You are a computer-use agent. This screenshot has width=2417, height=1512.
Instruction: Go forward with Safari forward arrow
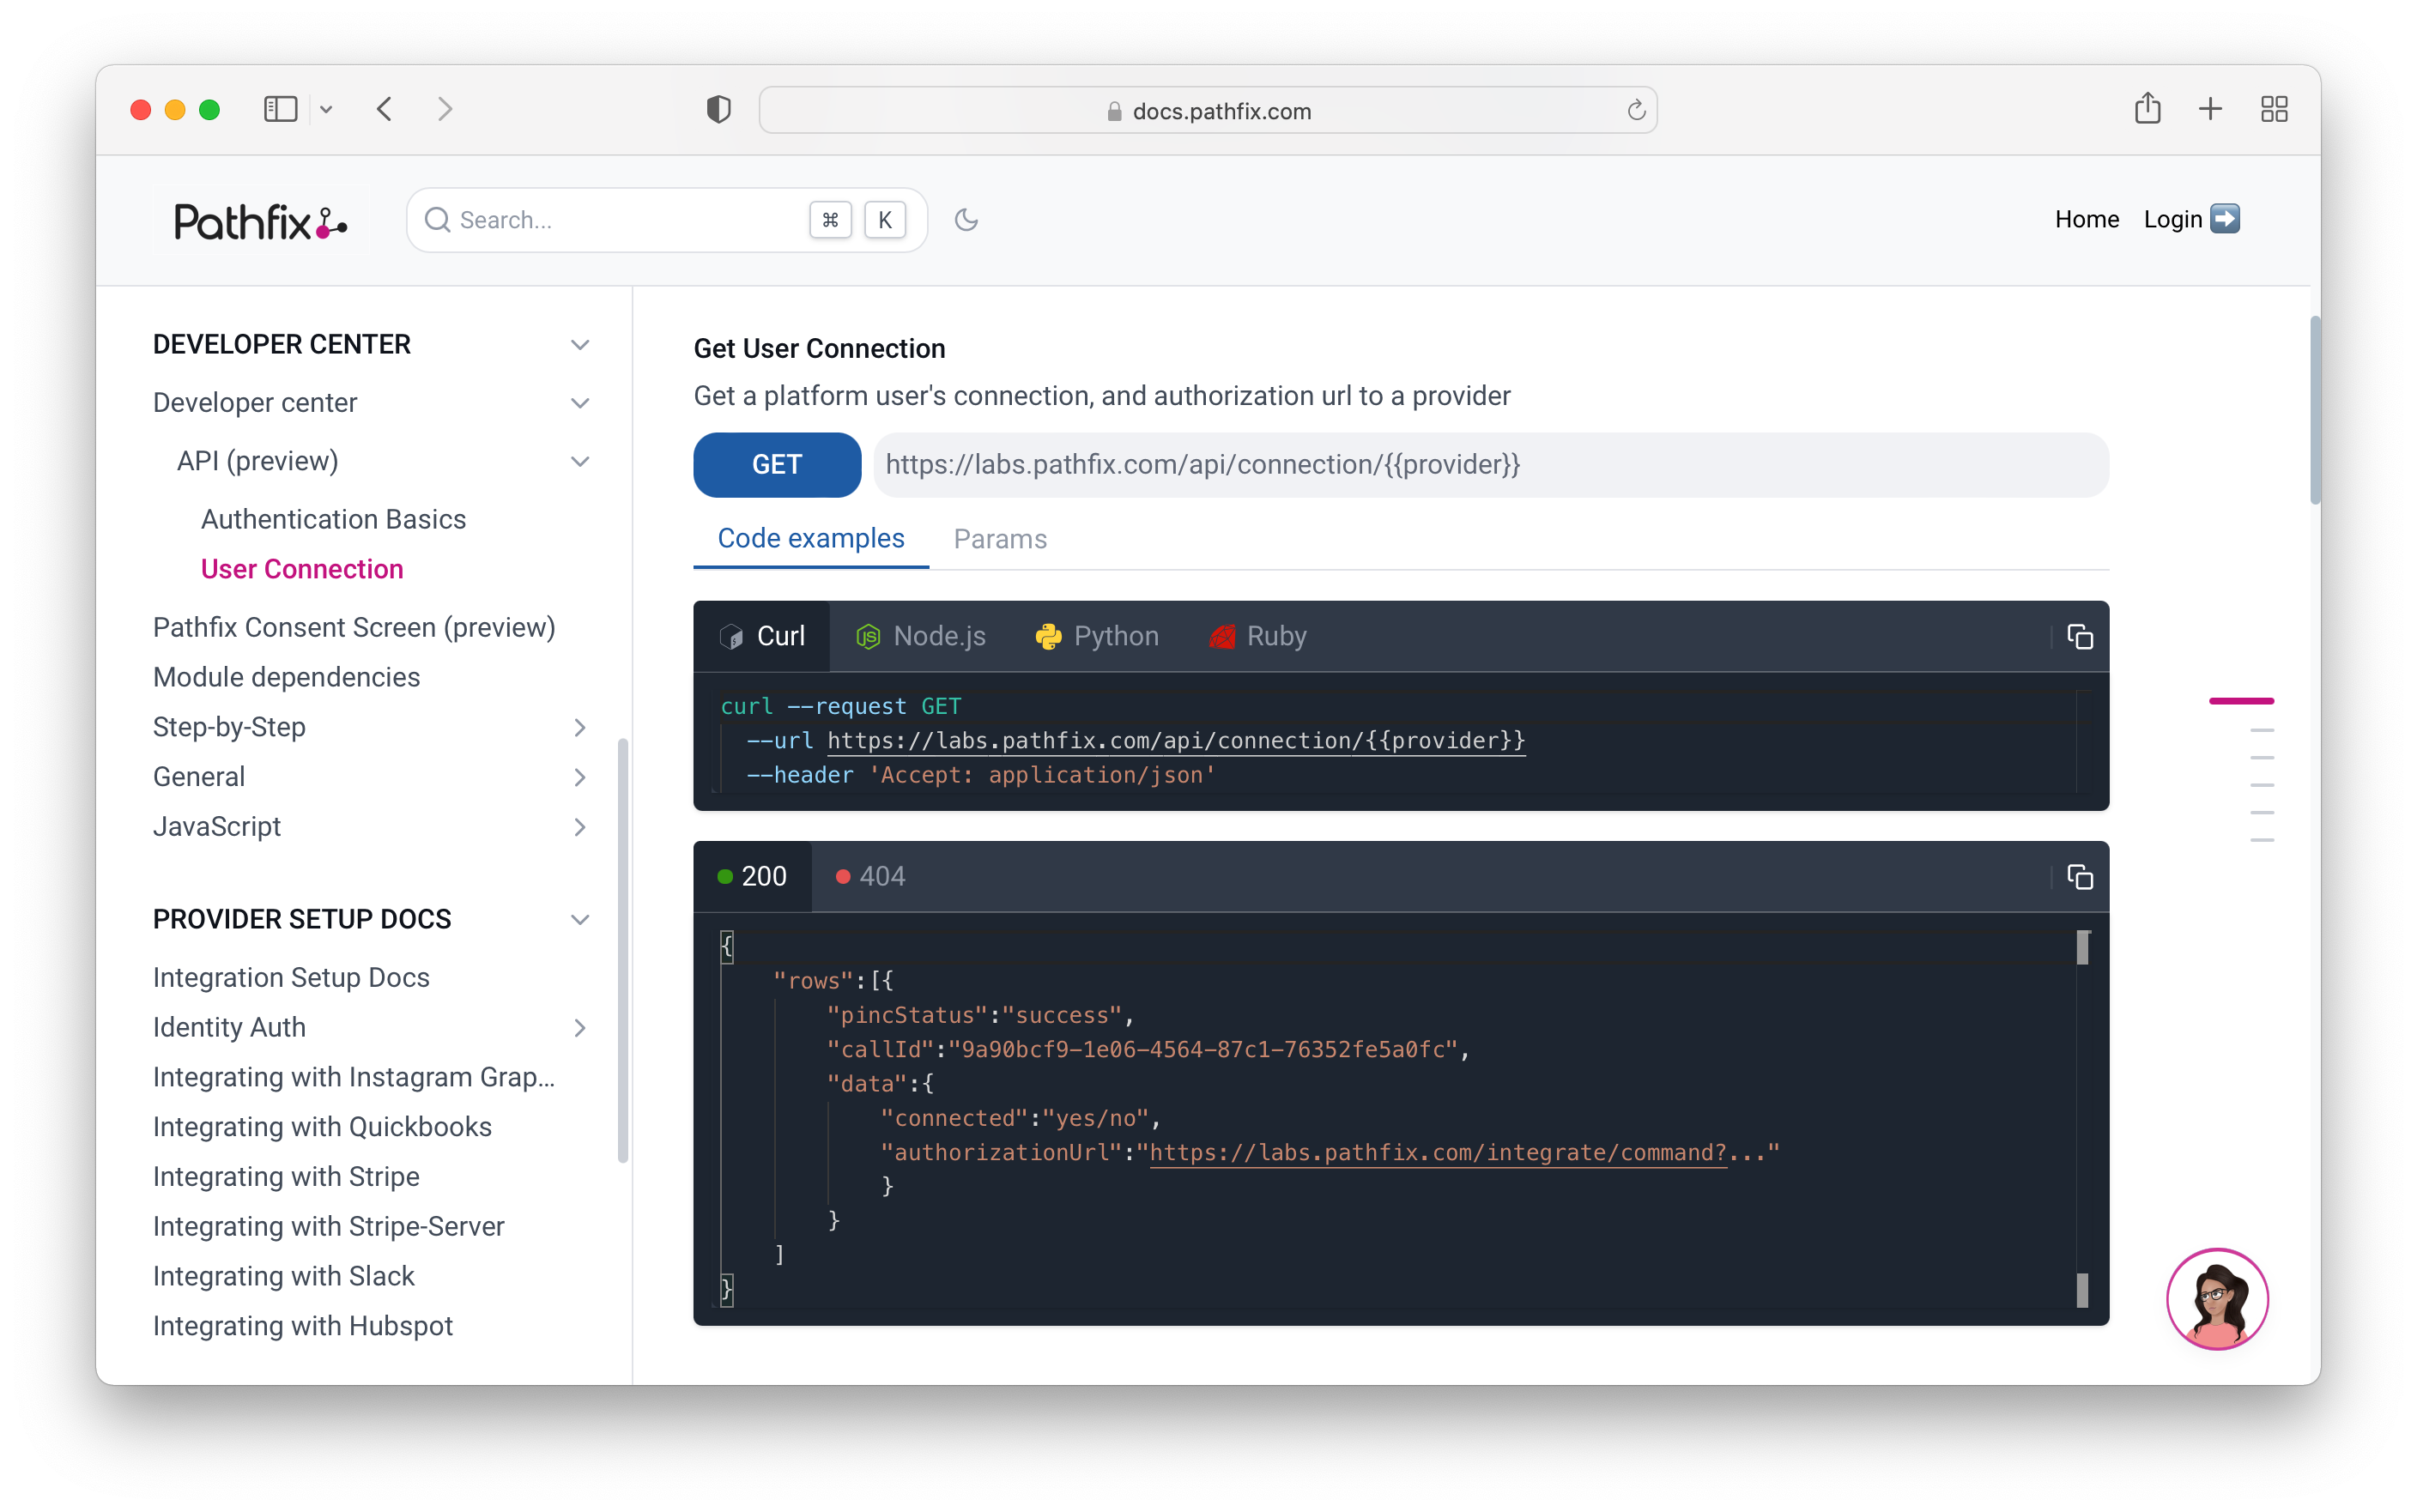pos(445,109)
